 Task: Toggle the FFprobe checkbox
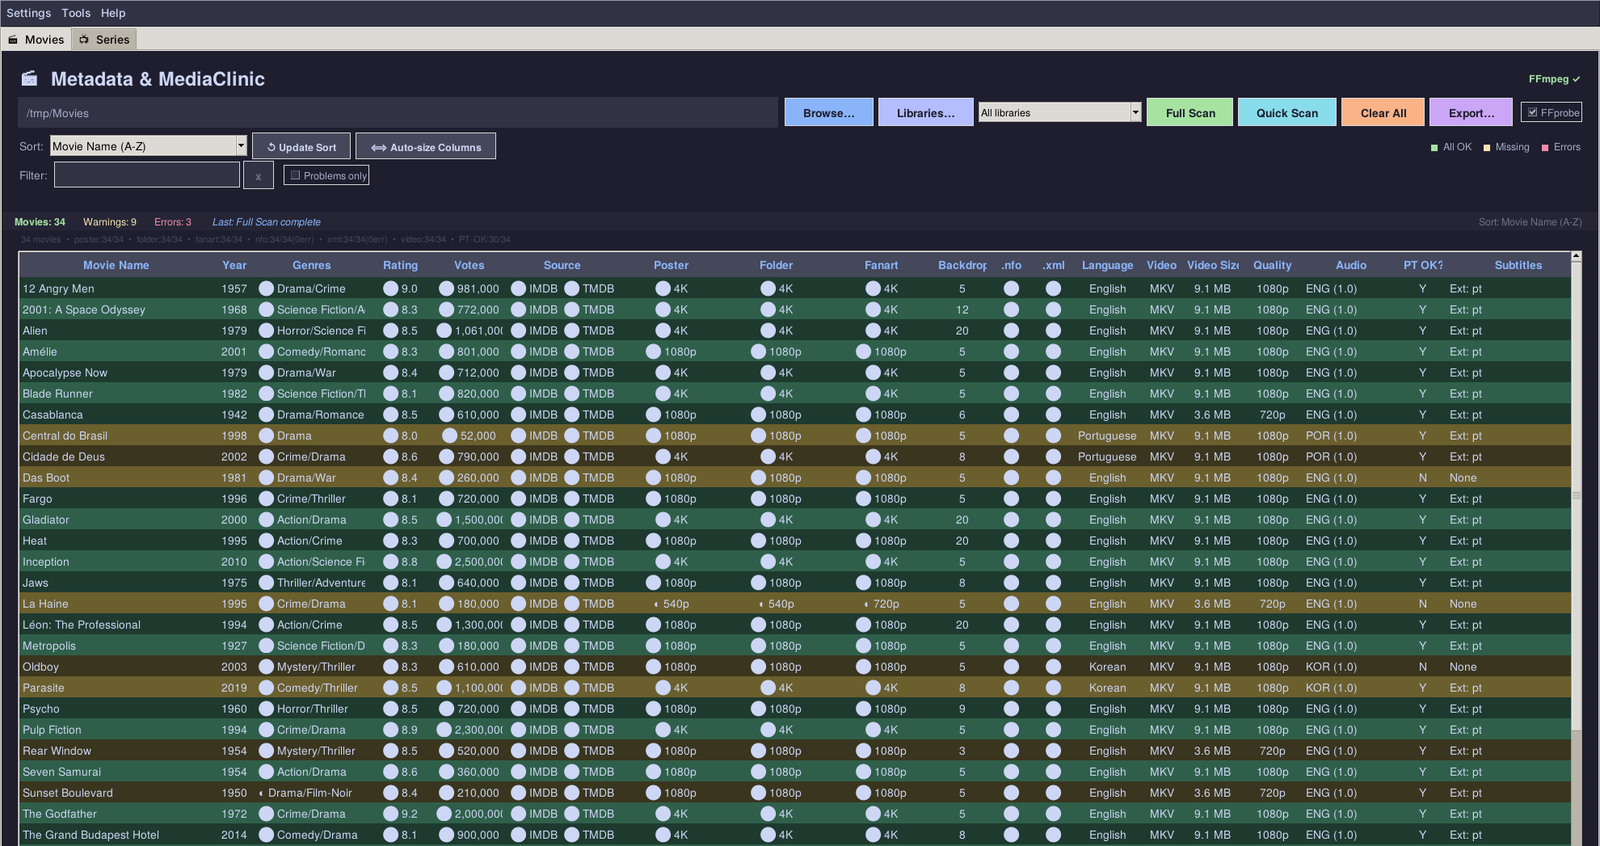(1532, 112)
